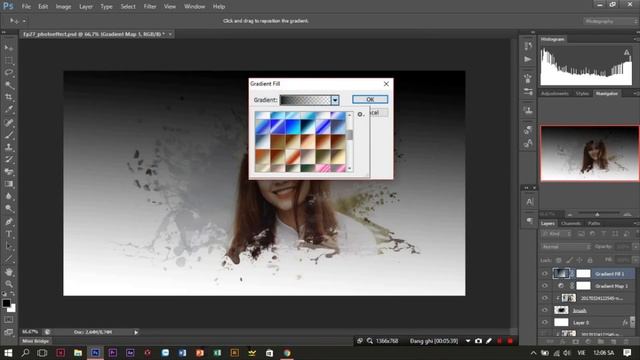Viewport: 640px width, 360px height.
Task: Select the Clone Stamp tool
Action: pyautogui.click(x=9, y=147)
